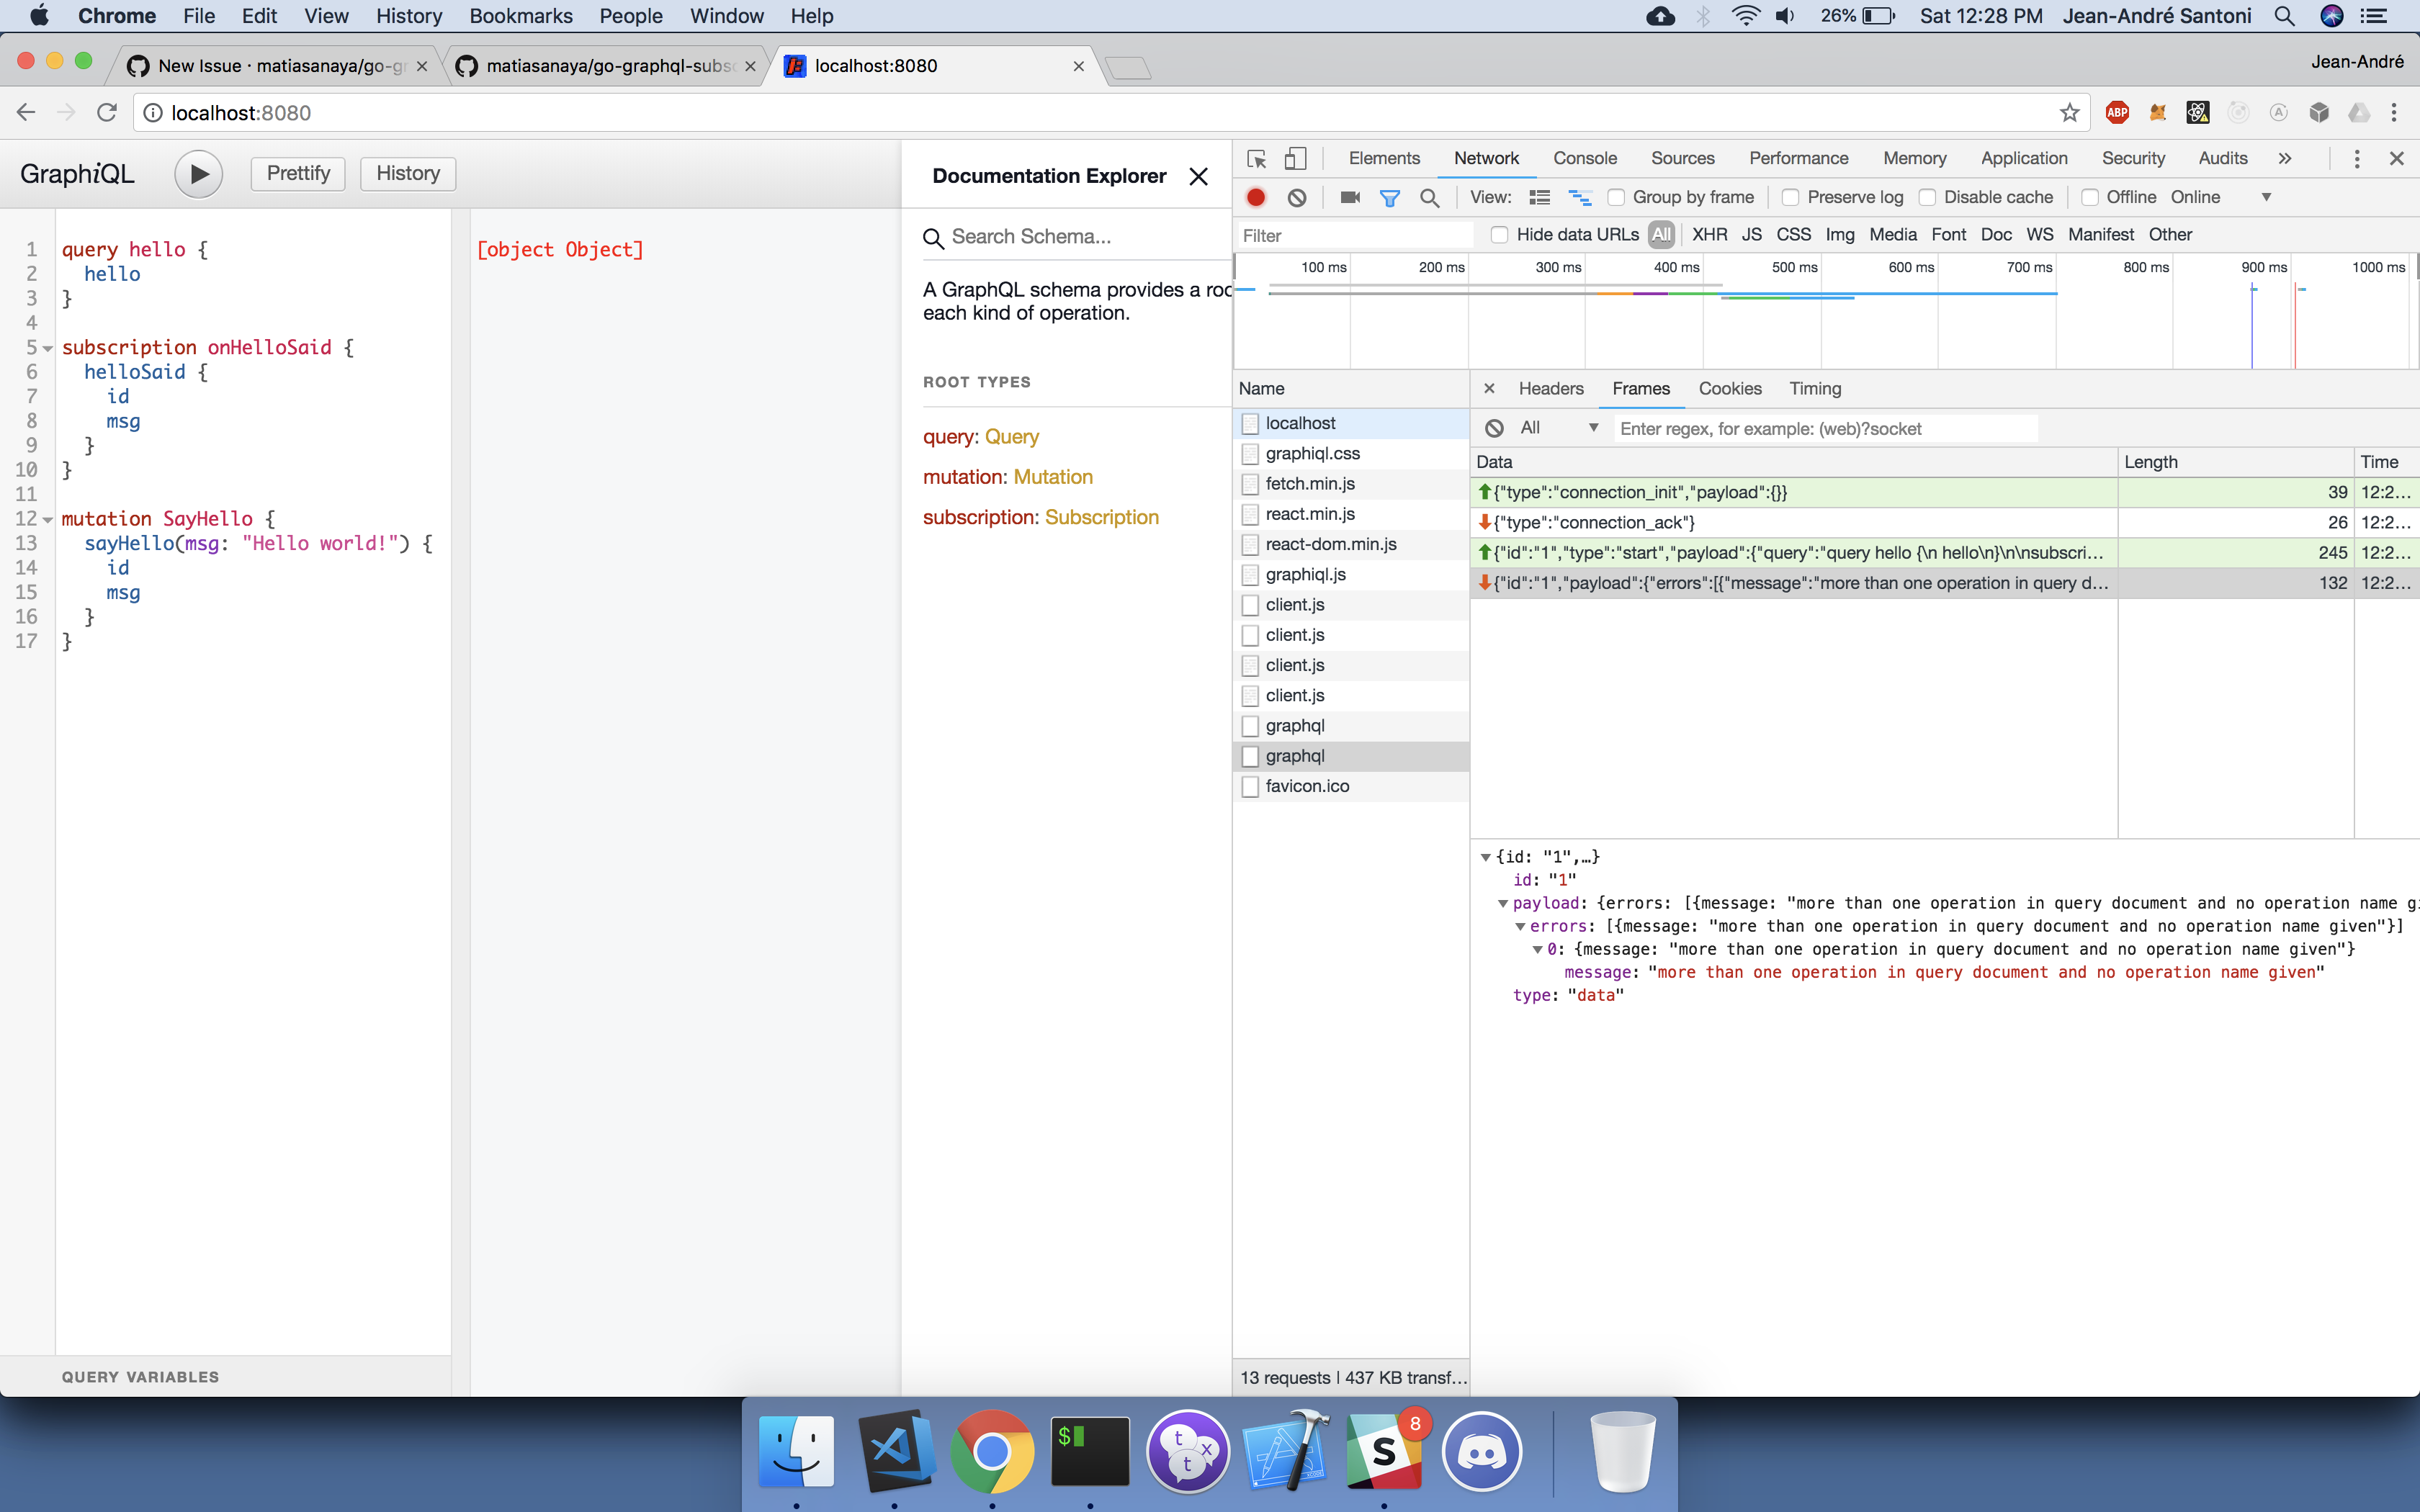Click the red network record button

click(x=1256, y=198)
